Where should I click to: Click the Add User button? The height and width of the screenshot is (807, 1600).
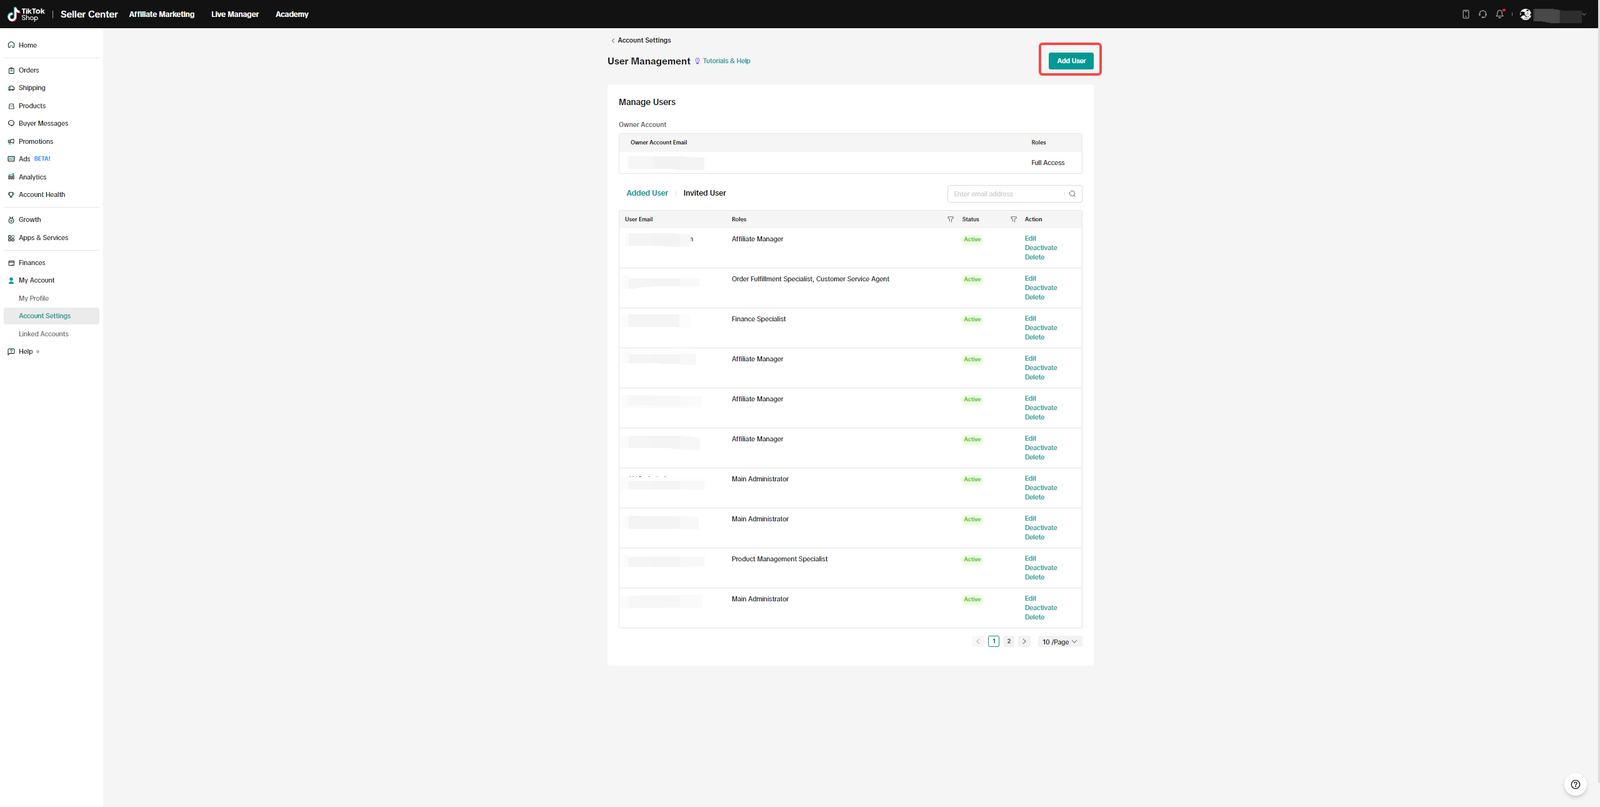(x=1071, y=61)
